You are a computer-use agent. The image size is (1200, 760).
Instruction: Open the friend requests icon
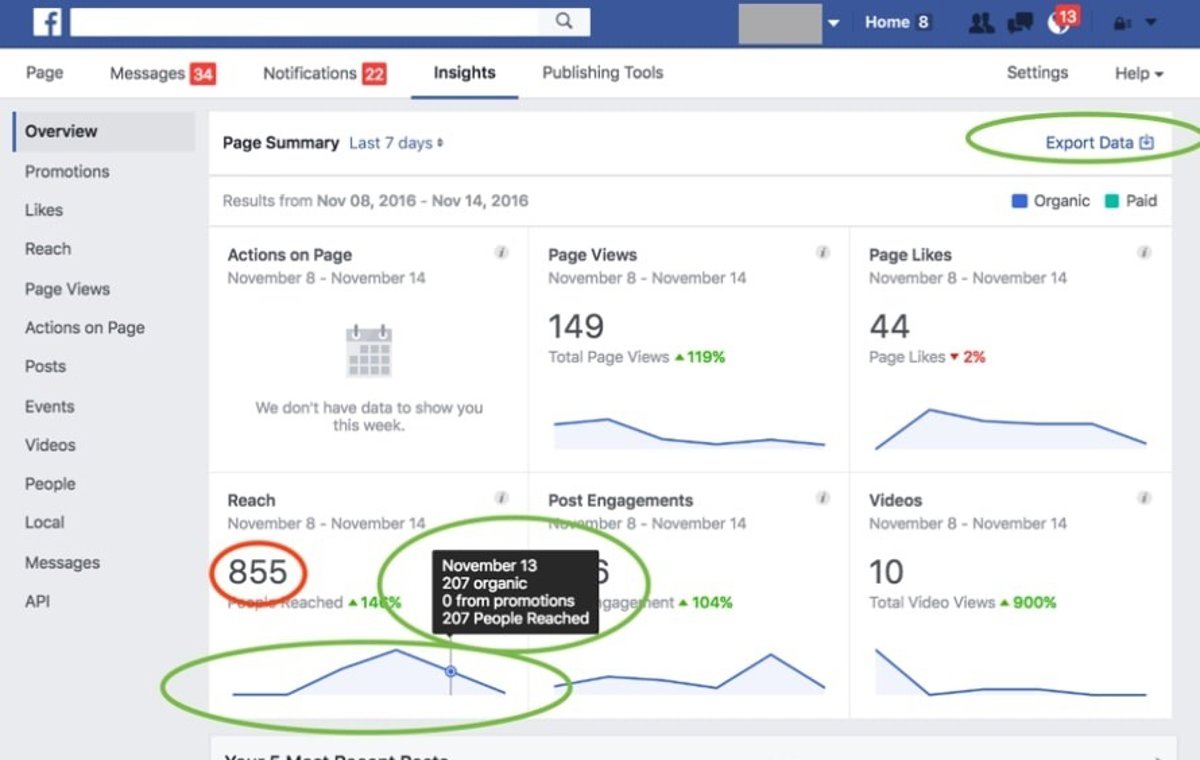coord(981,23)
